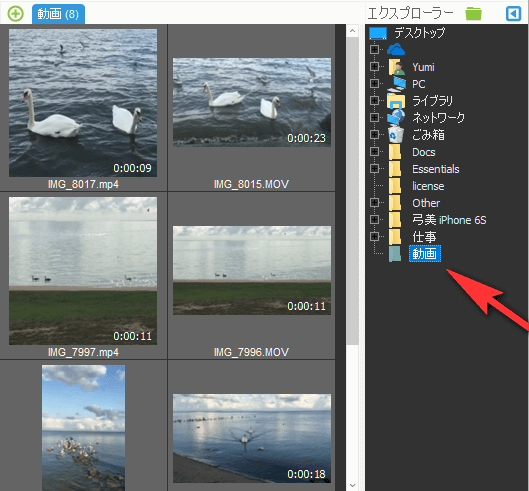Expand the 弓美 iPhone 6S tree node
Screen dimensions: 529x491
point(374,219)
